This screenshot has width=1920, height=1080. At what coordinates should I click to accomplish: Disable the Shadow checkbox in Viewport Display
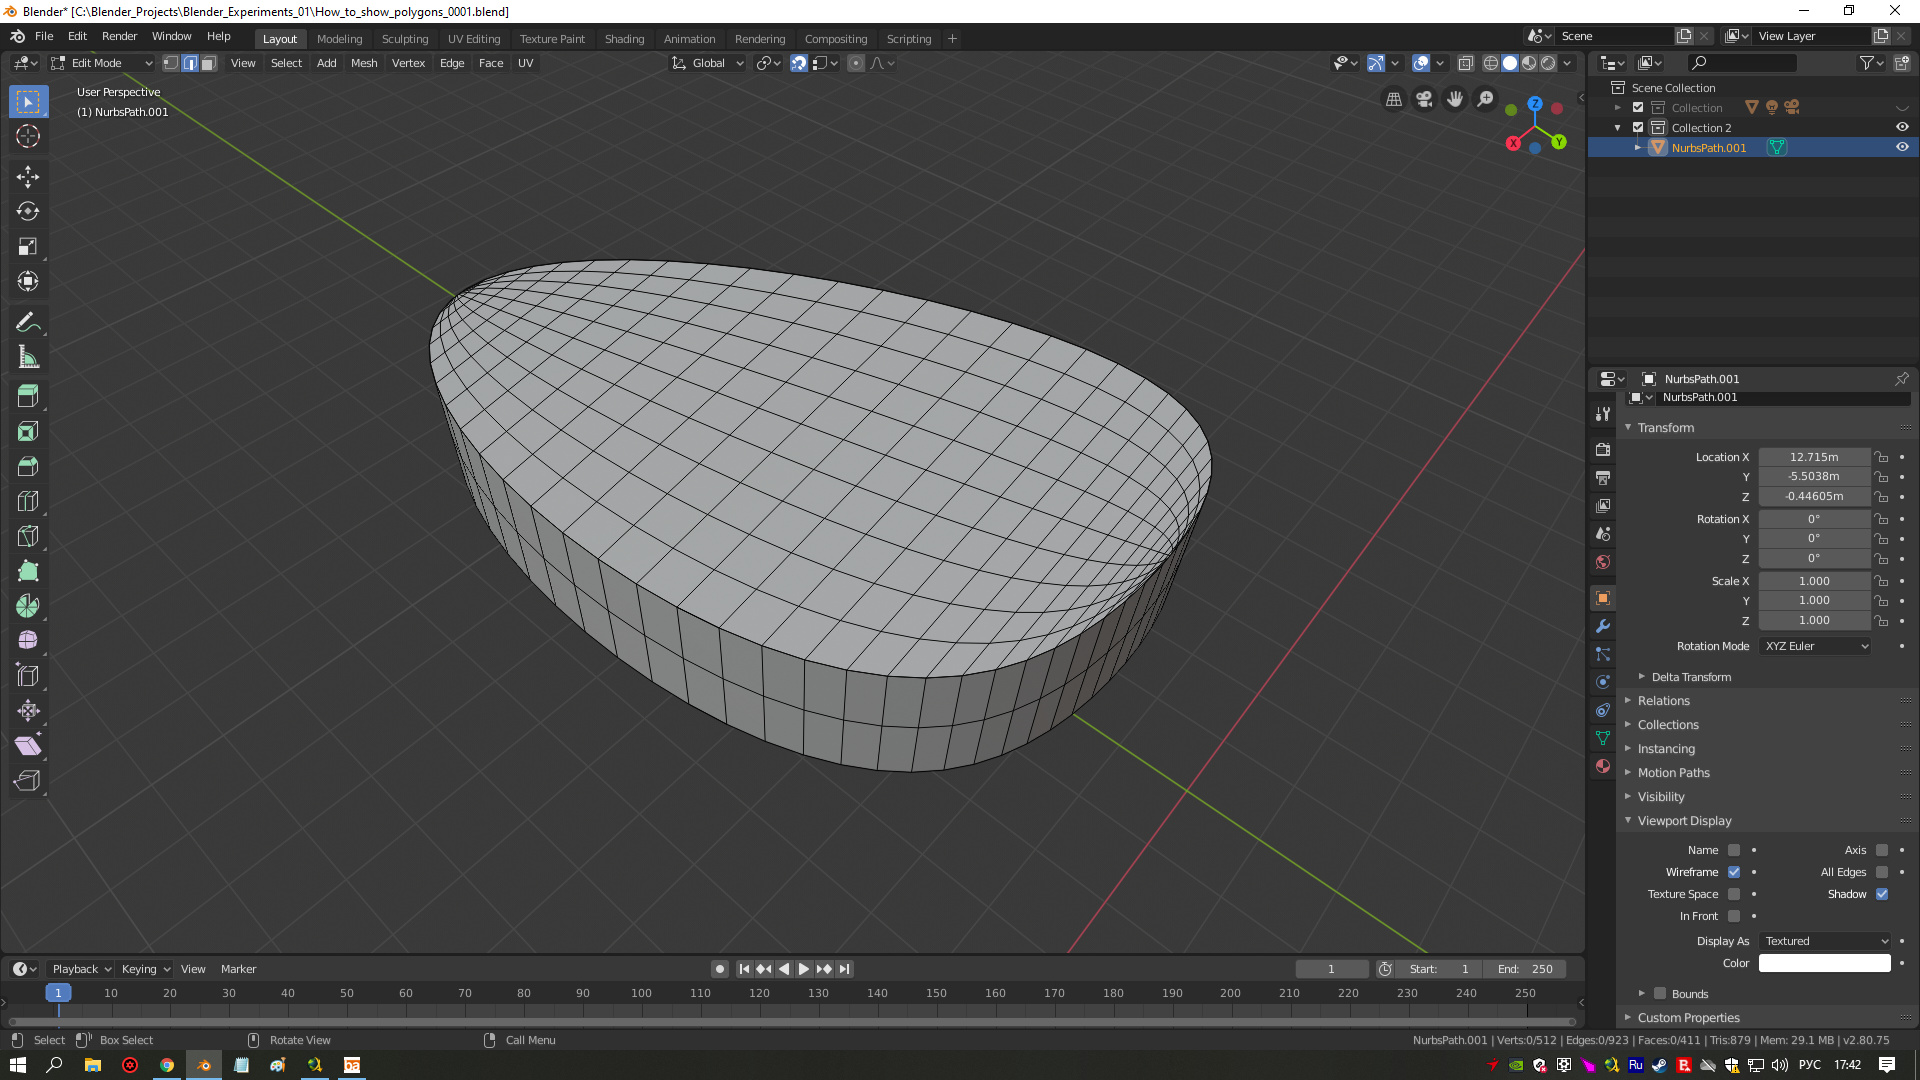click(x=1882, y=894)
